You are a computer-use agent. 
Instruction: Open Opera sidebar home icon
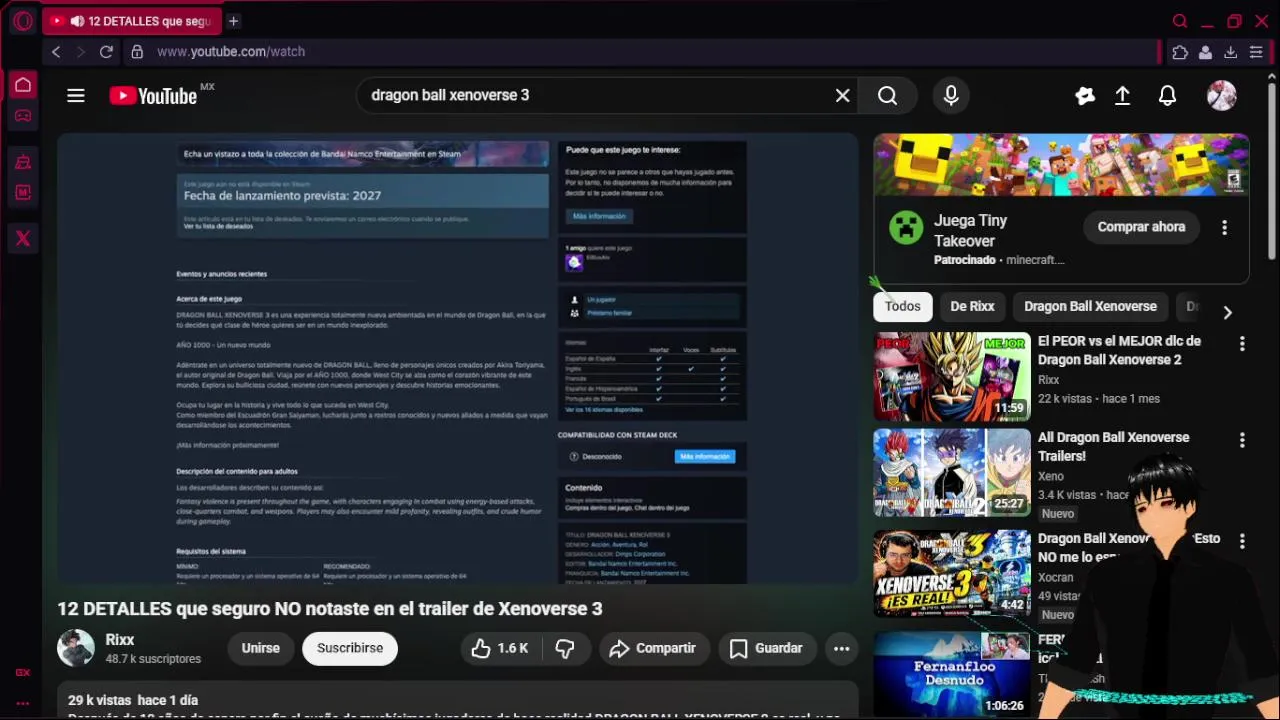(x=22, y=85)
